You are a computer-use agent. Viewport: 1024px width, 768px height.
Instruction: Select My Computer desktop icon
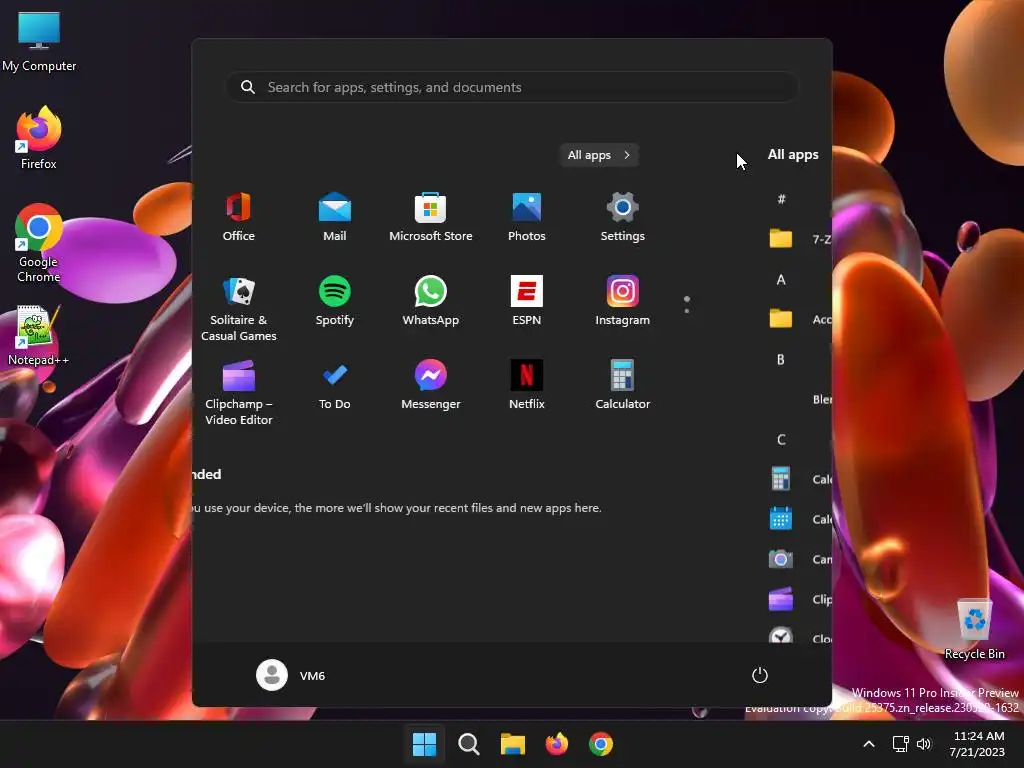tap(39, 42)
